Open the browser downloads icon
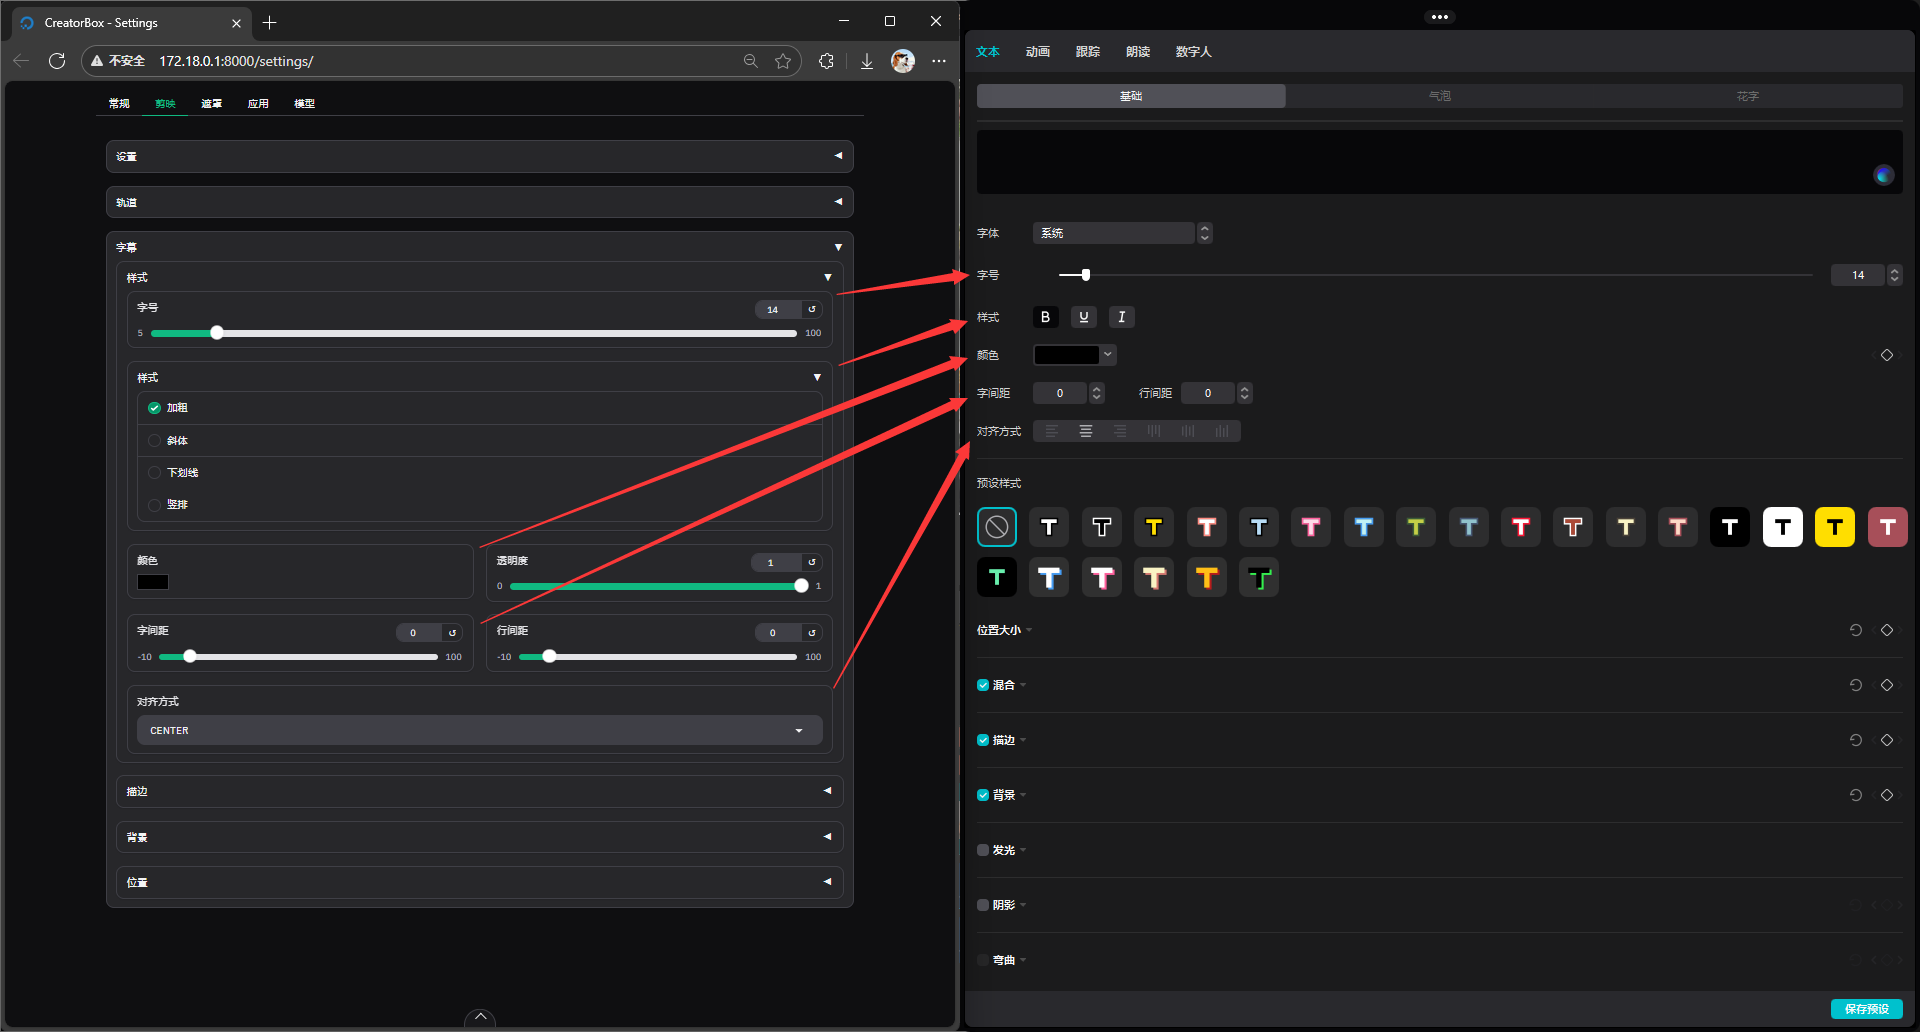 867,61
